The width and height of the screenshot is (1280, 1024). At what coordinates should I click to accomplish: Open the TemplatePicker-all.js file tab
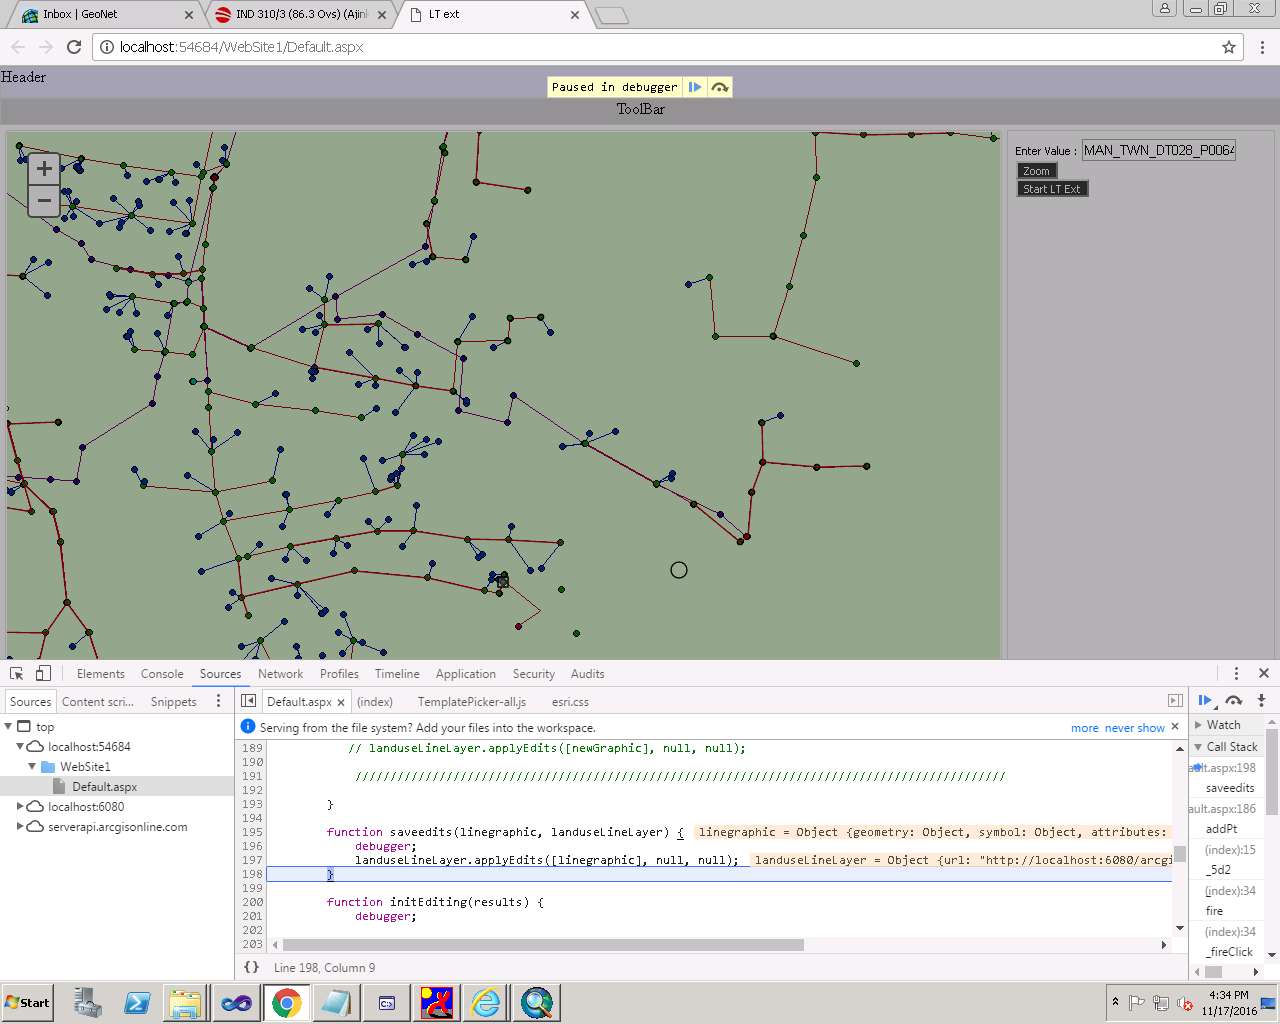(x=471, y=702)
